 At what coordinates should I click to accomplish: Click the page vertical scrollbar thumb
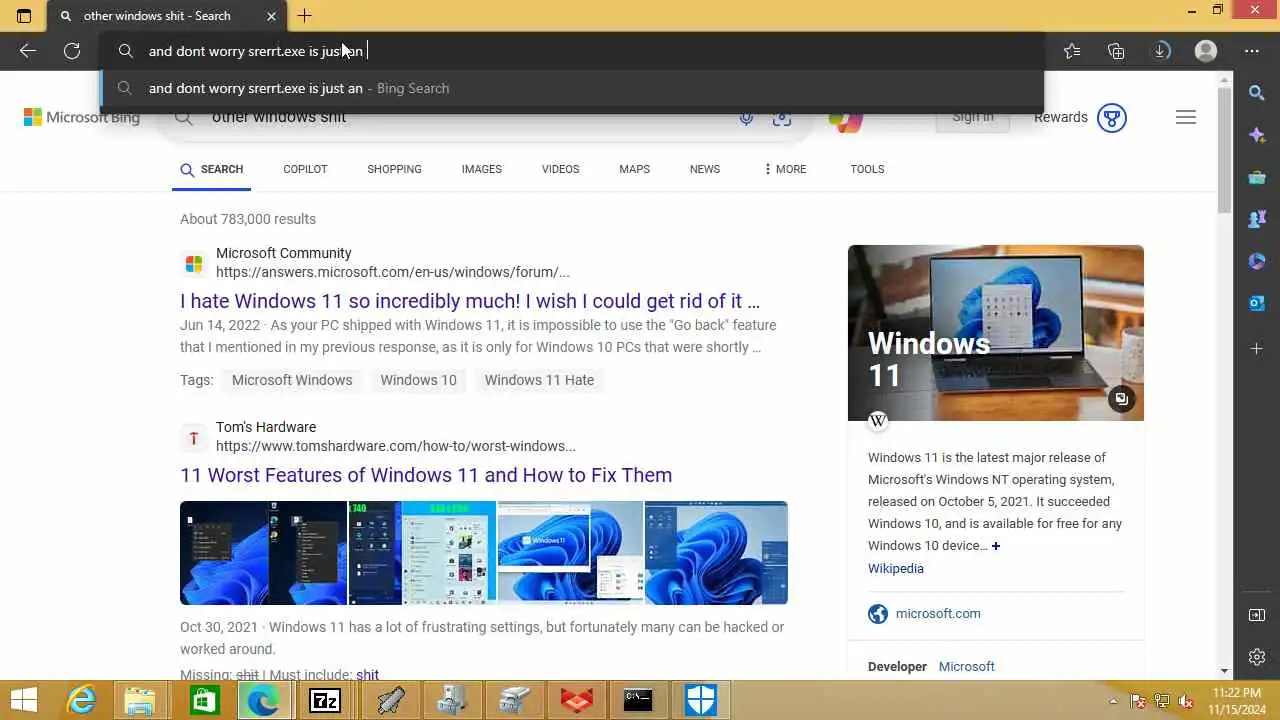[x=1225, y=150]
